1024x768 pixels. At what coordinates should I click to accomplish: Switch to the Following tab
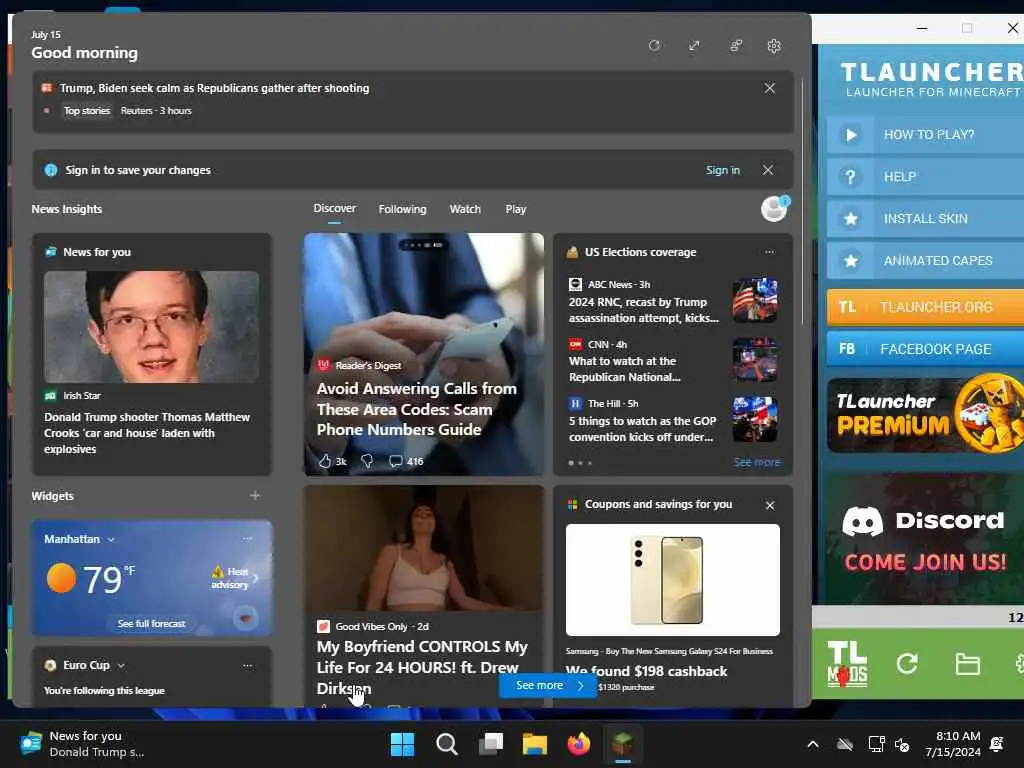(x=402, y=209)
